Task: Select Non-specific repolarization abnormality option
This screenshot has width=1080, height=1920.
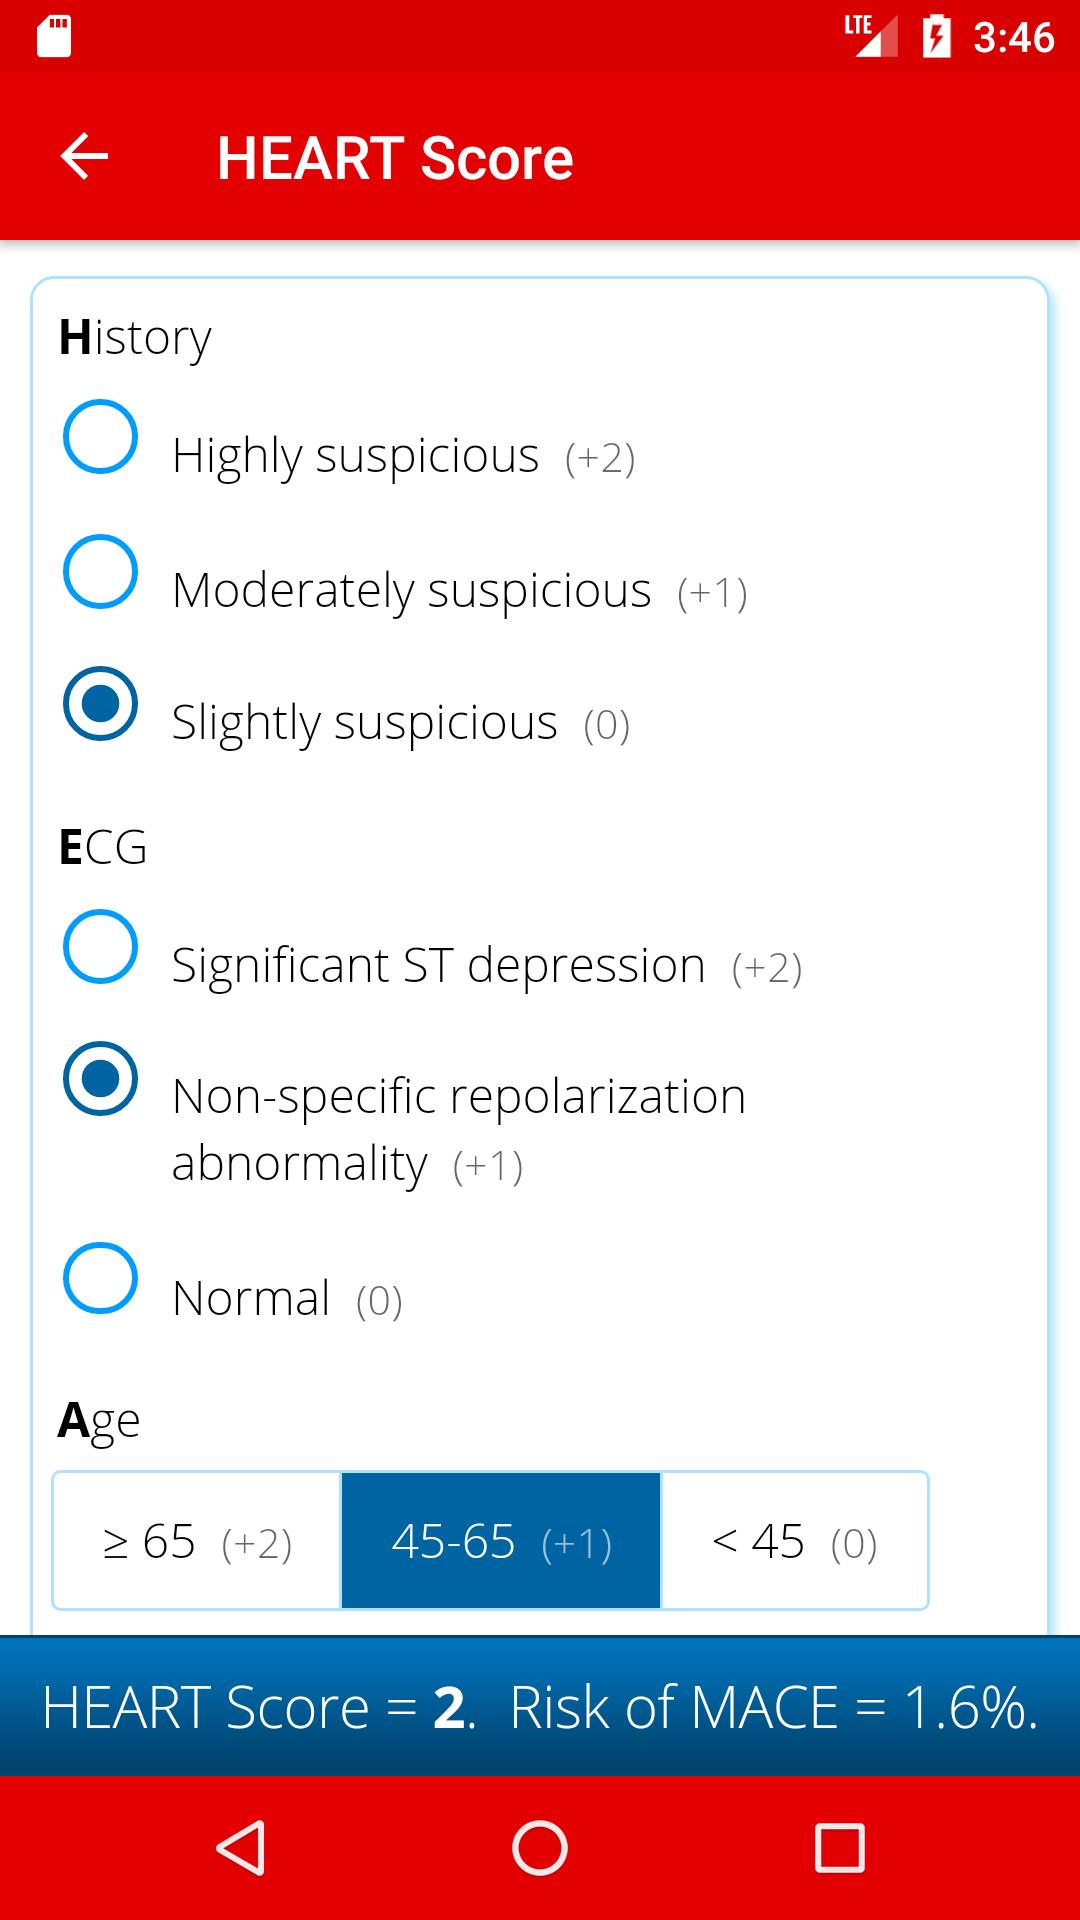Action: 100,1079
